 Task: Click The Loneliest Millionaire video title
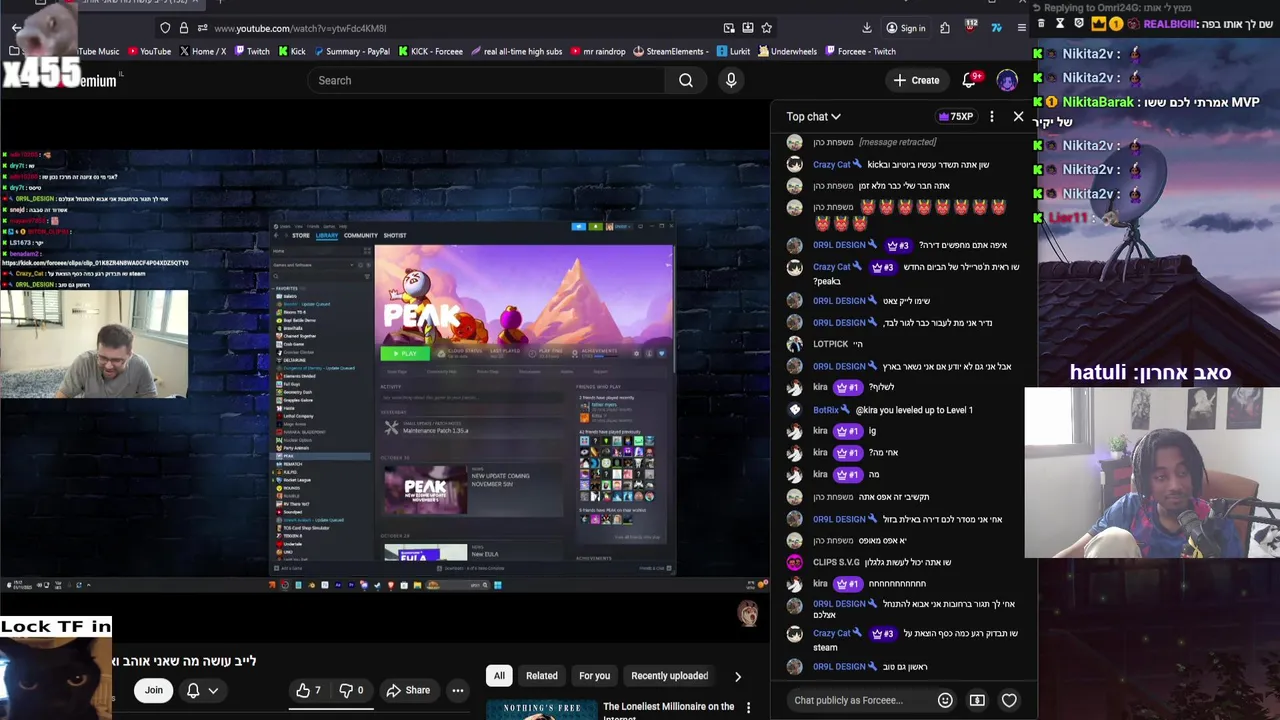click(x=668, y=711)
